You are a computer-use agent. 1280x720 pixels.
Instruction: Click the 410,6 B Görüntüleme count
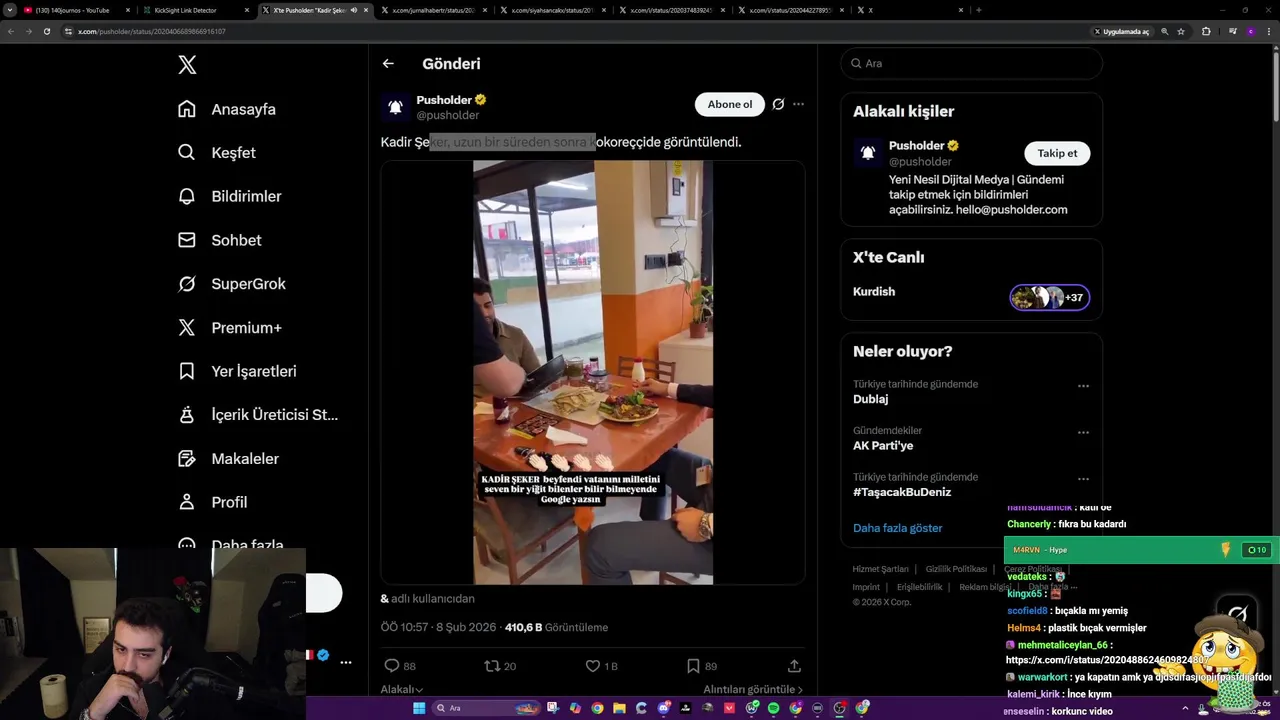pos(556,627)
